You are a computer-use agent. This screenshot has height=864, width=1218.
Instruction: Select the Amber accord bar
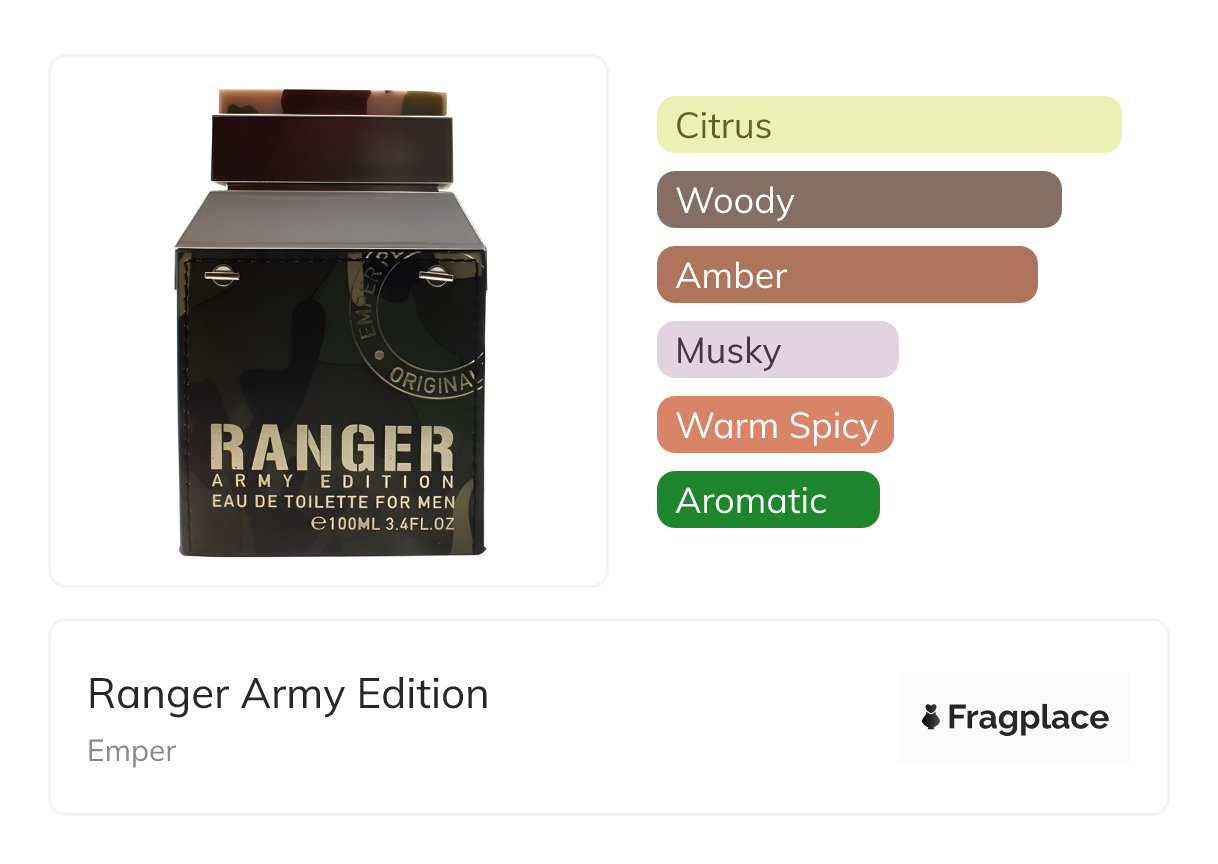[847, 275]
